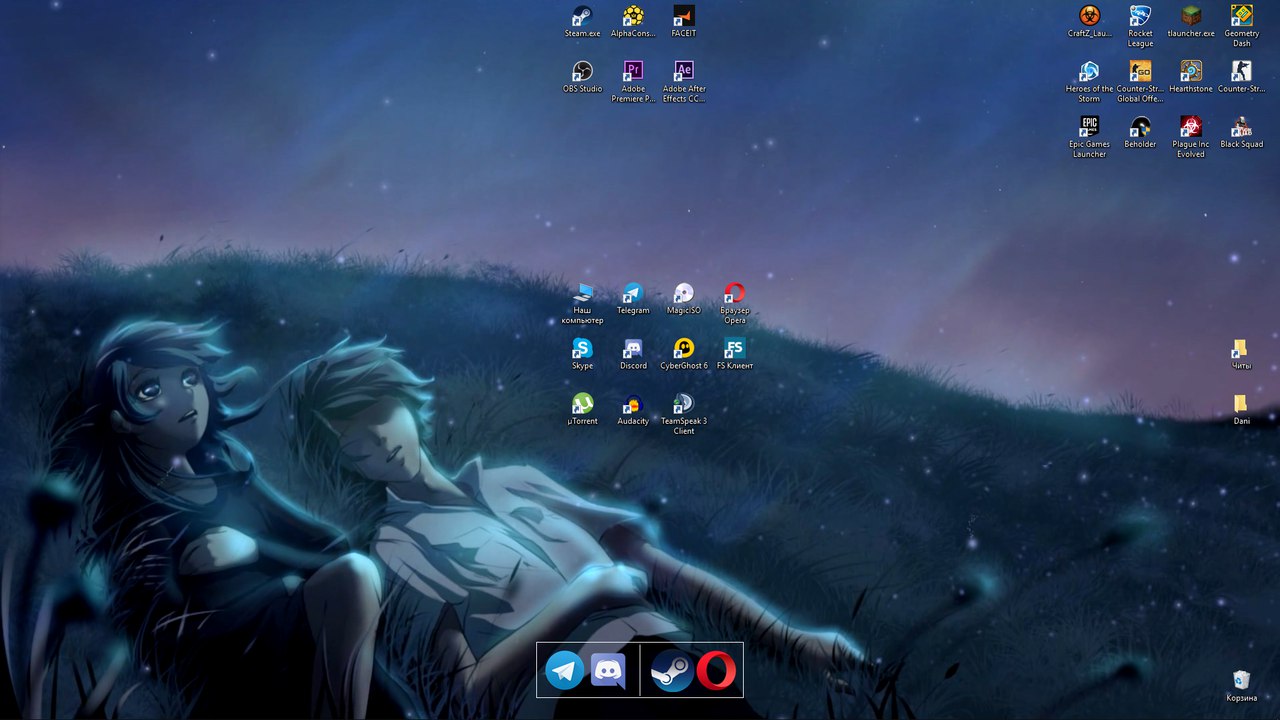This screenshot has width=1280, height=720.
Task: Select the OBS Studio shortcut
Action: tap(582, 77)
